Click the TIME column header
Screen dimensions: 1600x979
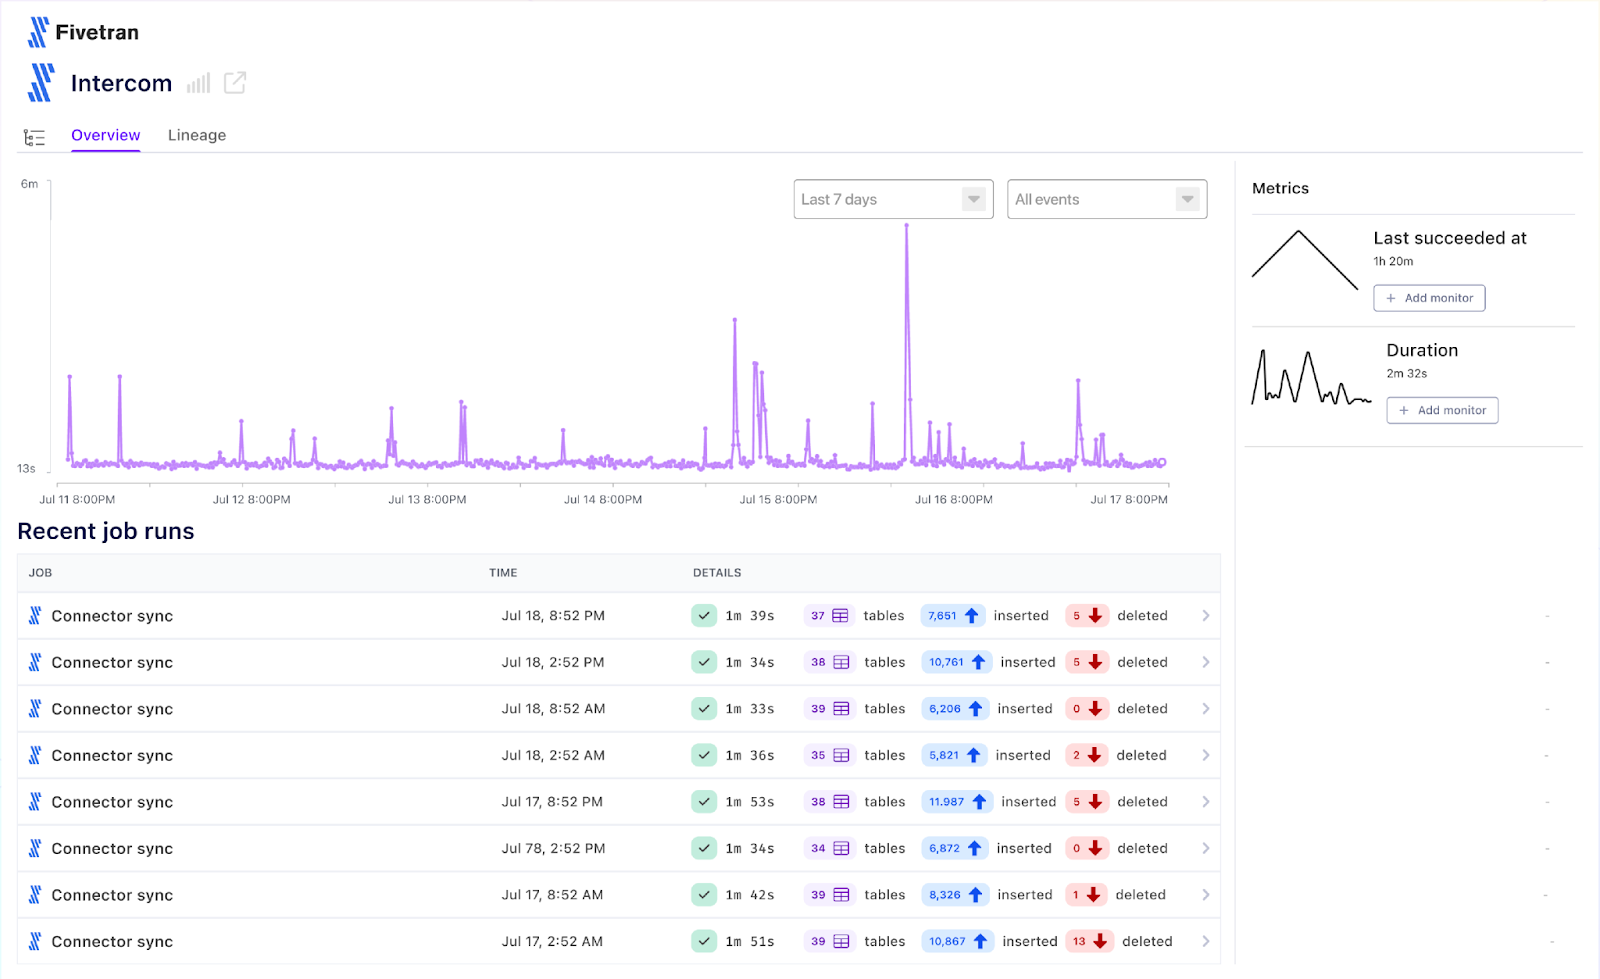(x=503, y=573)
